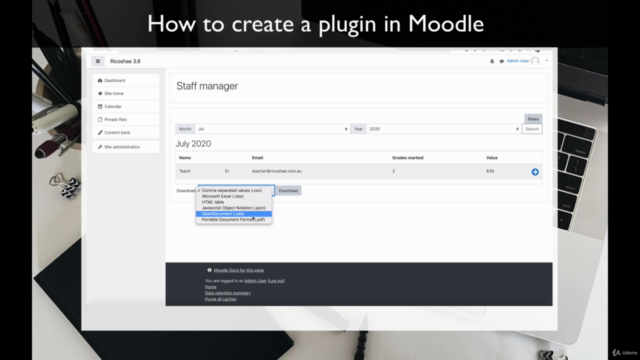This screenshot has width=640, height=360.
Task: Click Admin User link in footer
Action: pyautogui.click(x=255, y=281)
